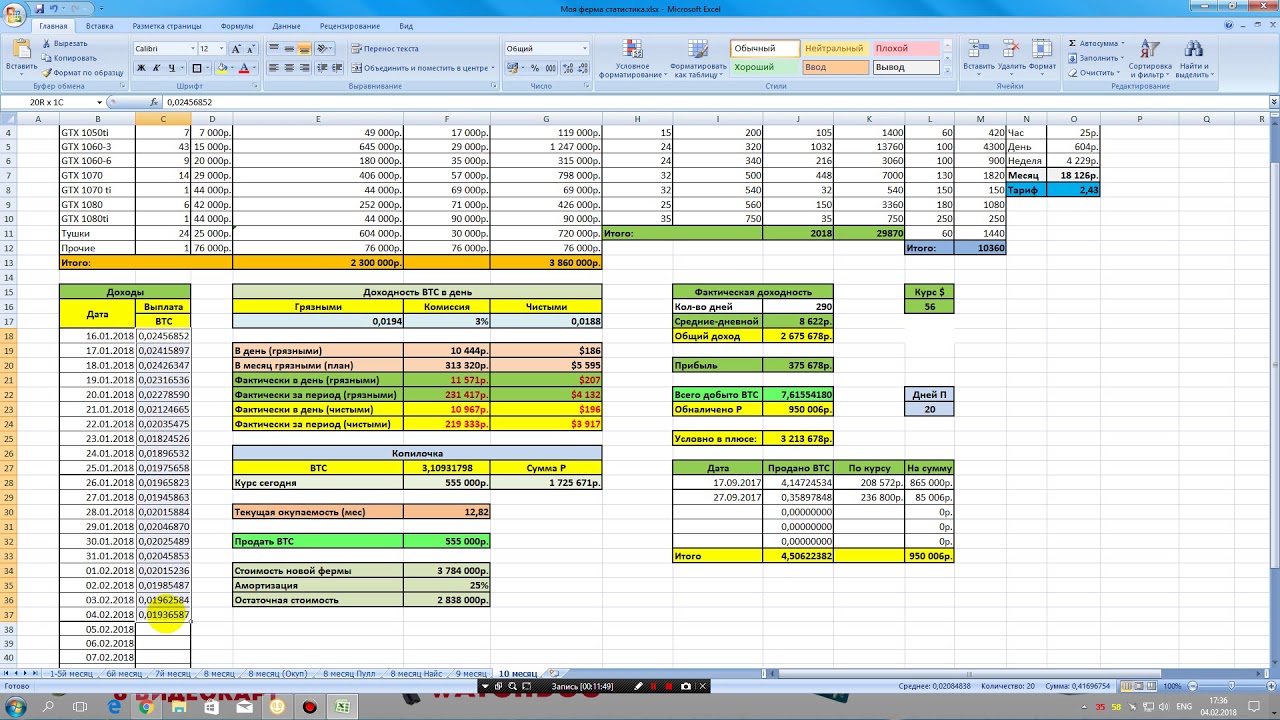Undo last action in quick access toolbar
Screen dimensions: 1280x720
click(54, 8)
